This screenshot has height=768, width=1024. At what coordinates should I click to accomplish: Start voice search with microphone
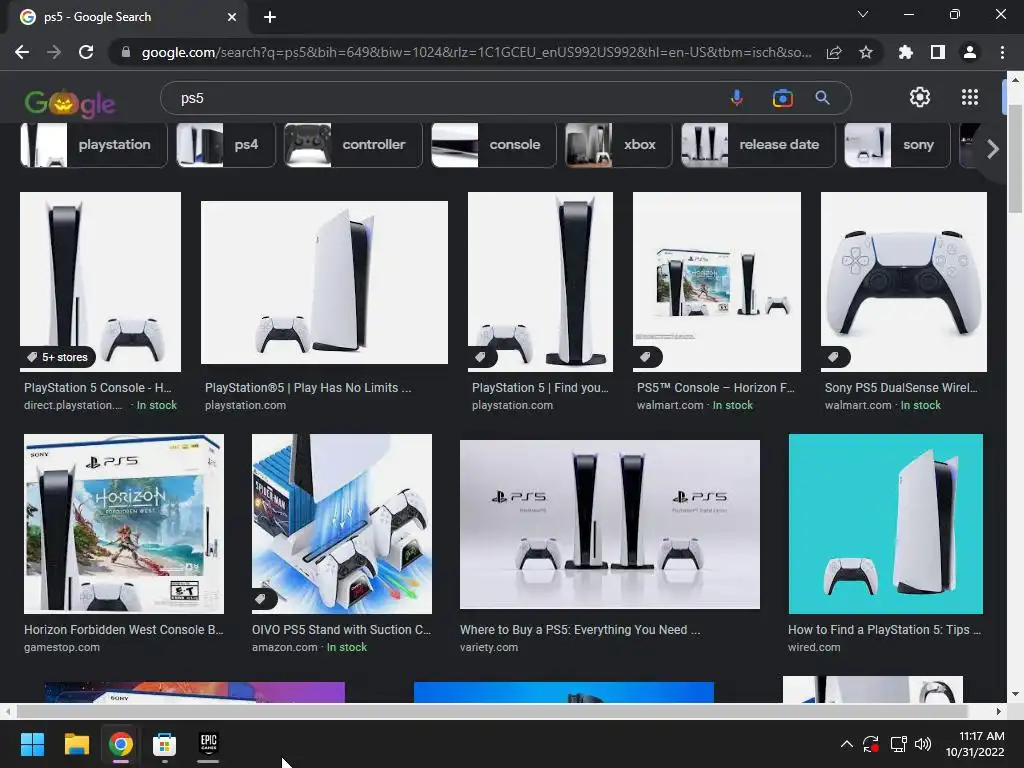737,98
